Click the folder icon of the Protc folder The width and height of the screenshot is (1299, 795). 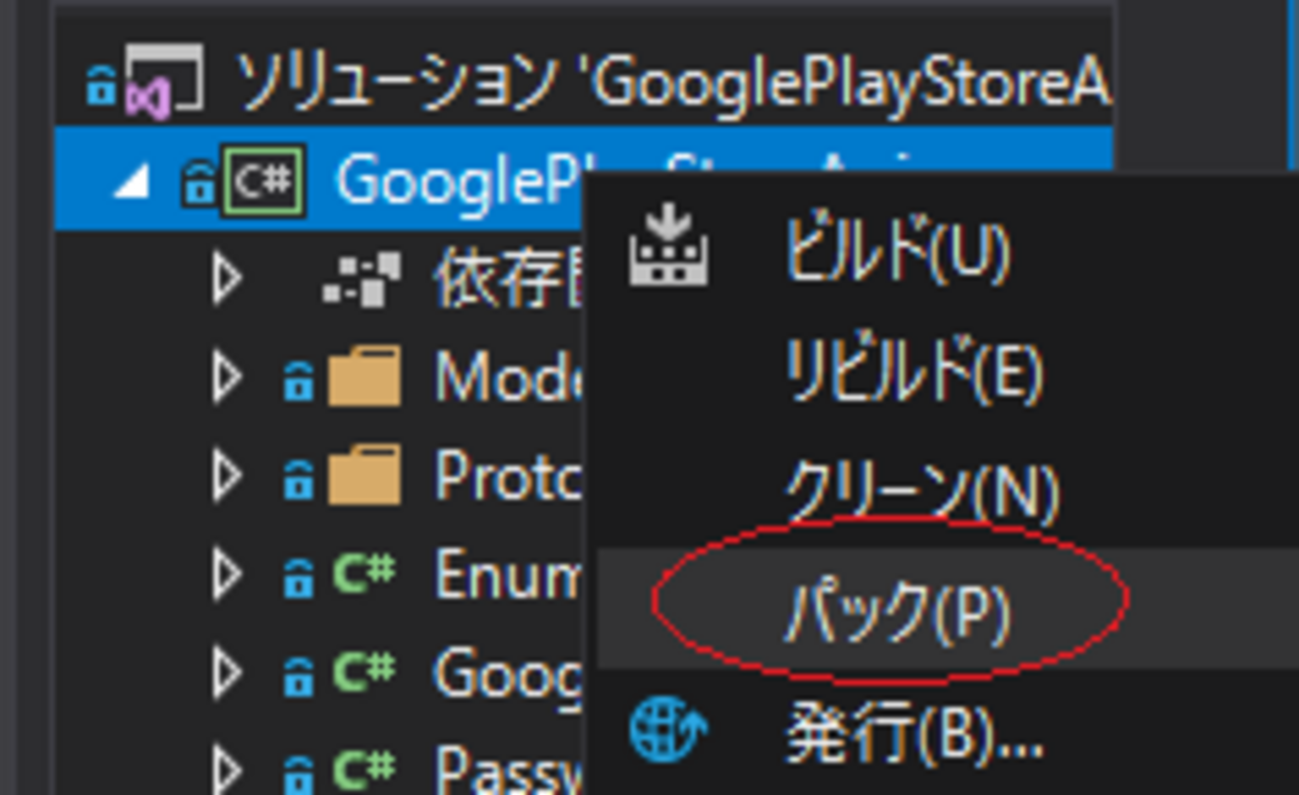tap(365, 475)
